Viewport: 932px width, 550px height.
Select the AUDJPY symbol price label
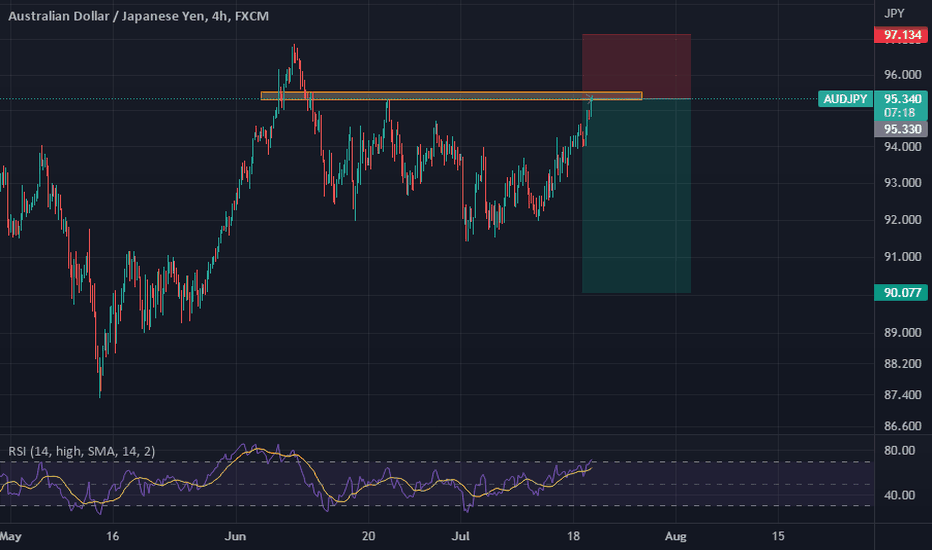point(845,99)
